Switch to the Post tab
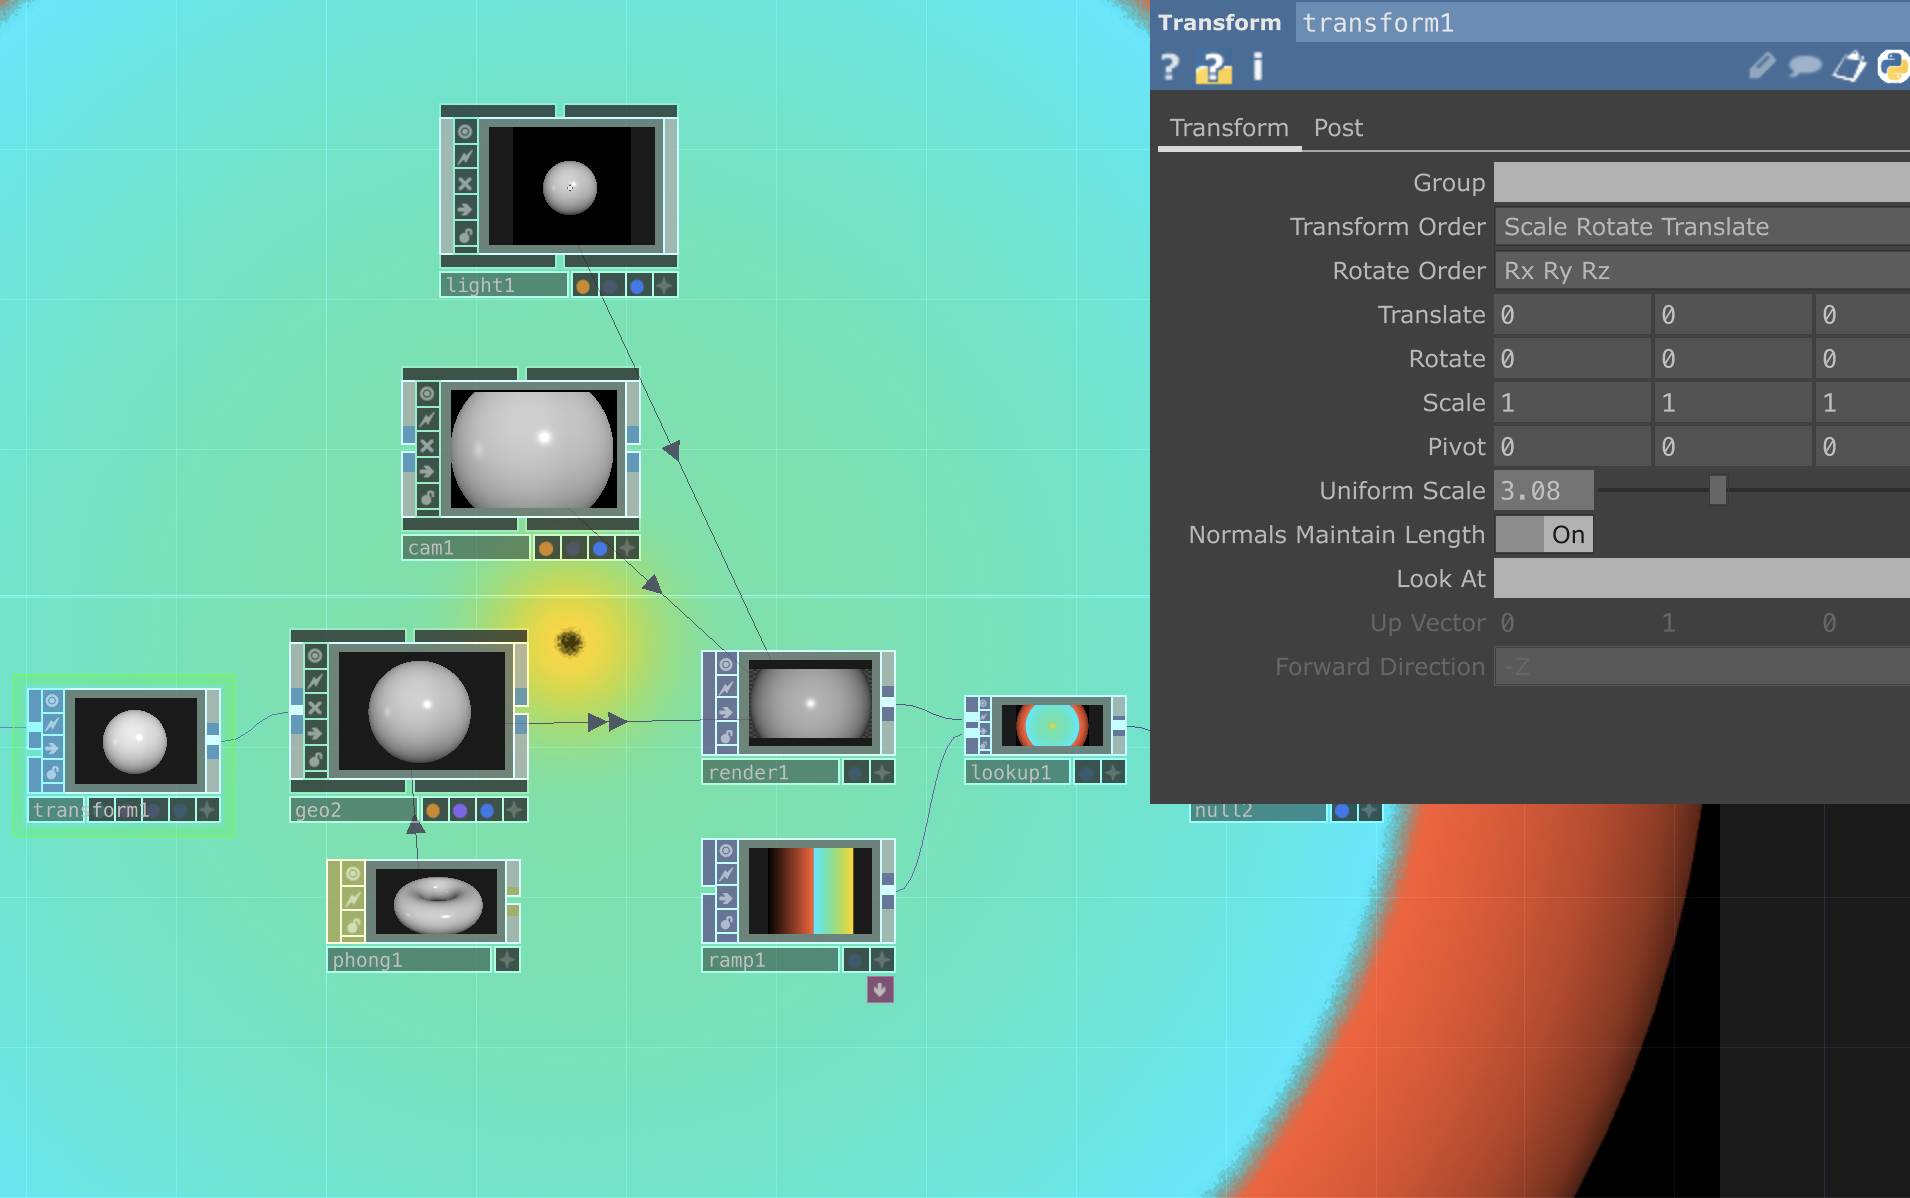Viewport: 1910px width, 1198px height. (x=1338, y=128)
